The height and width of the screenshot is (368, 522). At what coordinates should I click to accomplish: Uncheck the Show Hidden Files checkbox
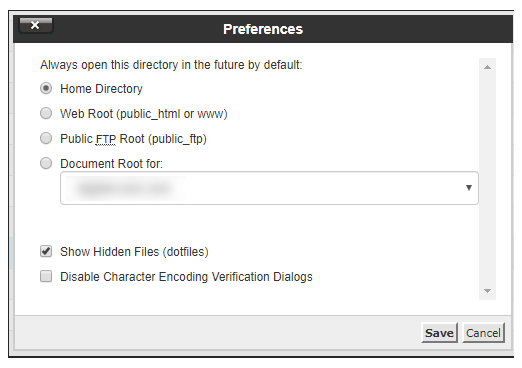[46, 251]
